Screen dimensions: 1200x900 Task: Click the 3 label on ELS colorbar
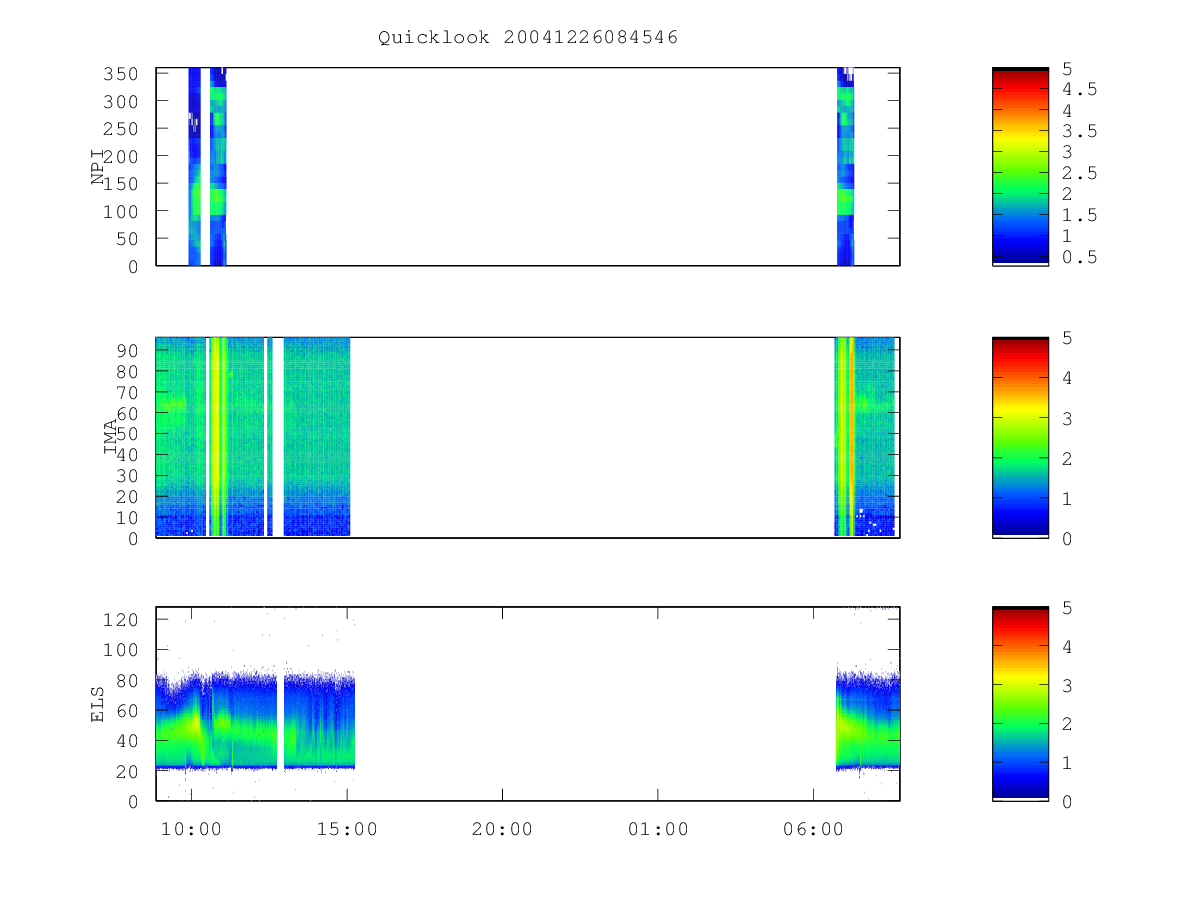click(1067, 686)
